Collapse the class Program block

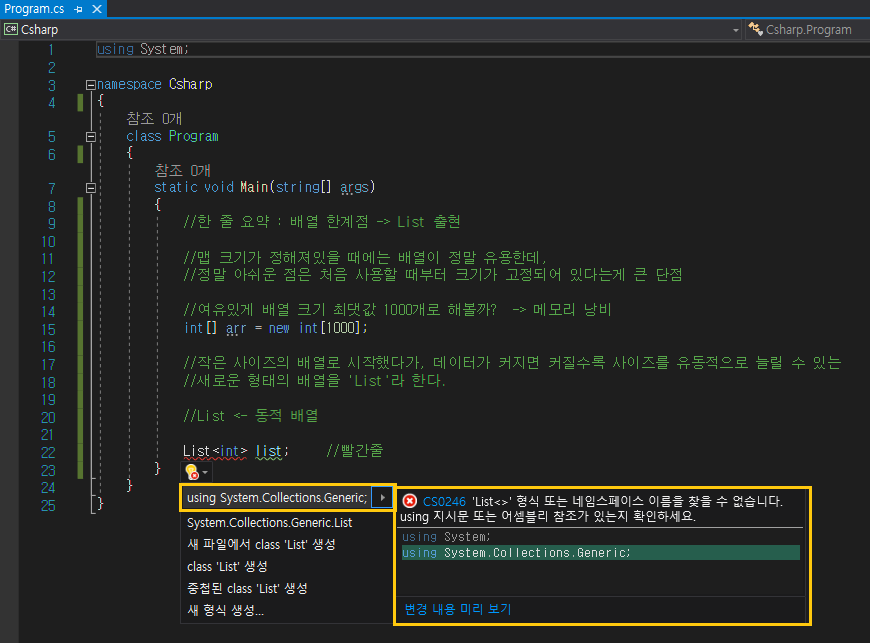pos(90,136)
